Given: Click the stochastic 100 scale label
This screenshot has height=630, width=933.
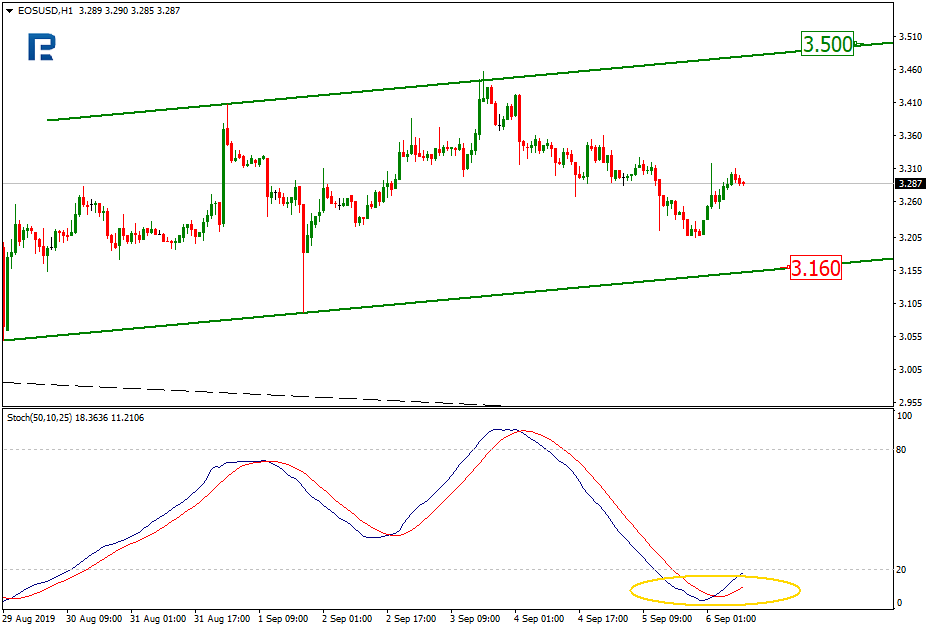Looking at the screenshot, I should coord(904,416).
